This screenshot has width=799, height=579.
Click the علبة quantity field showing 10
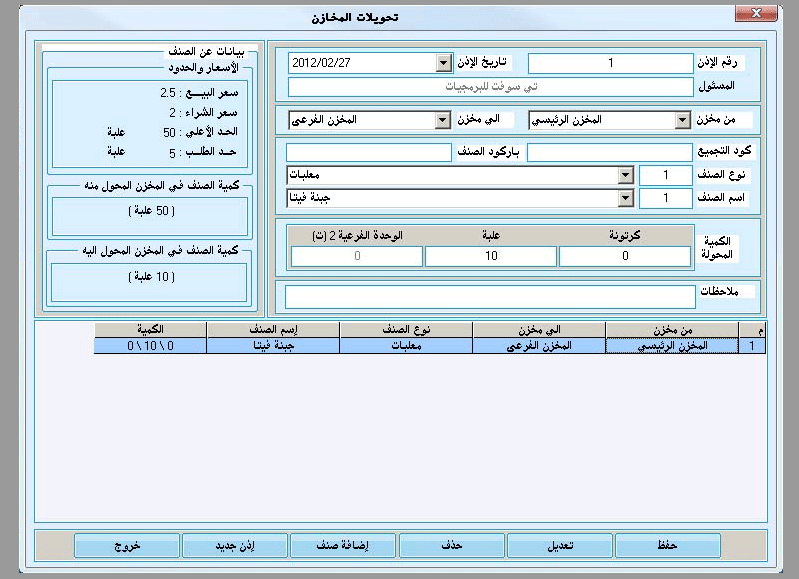[x=491, y=256]
